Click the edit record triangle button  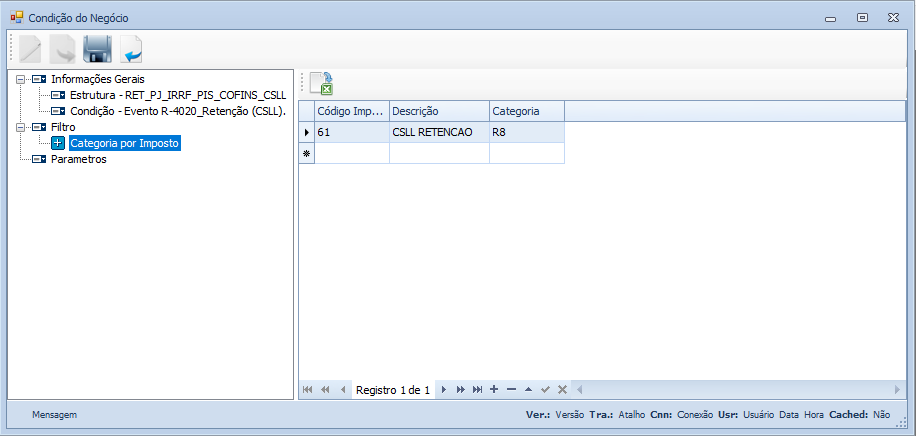click(x=528, y=390)
